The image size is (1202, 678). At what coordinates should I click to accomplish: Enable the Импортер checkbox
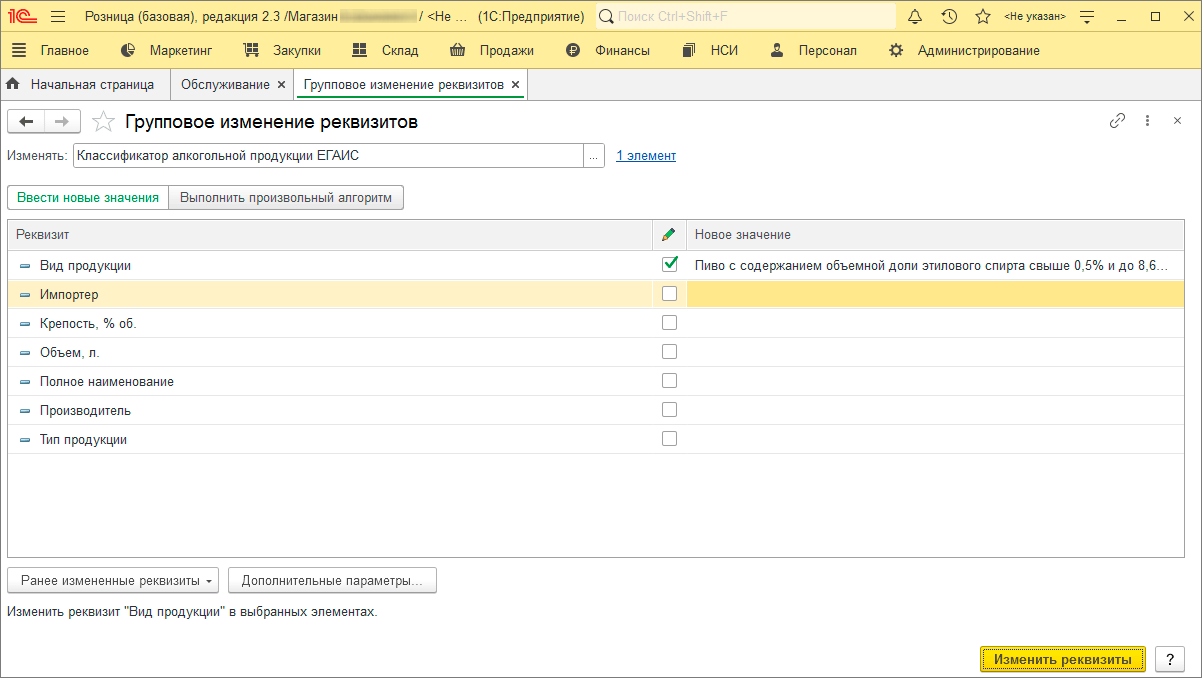point(670,294)
